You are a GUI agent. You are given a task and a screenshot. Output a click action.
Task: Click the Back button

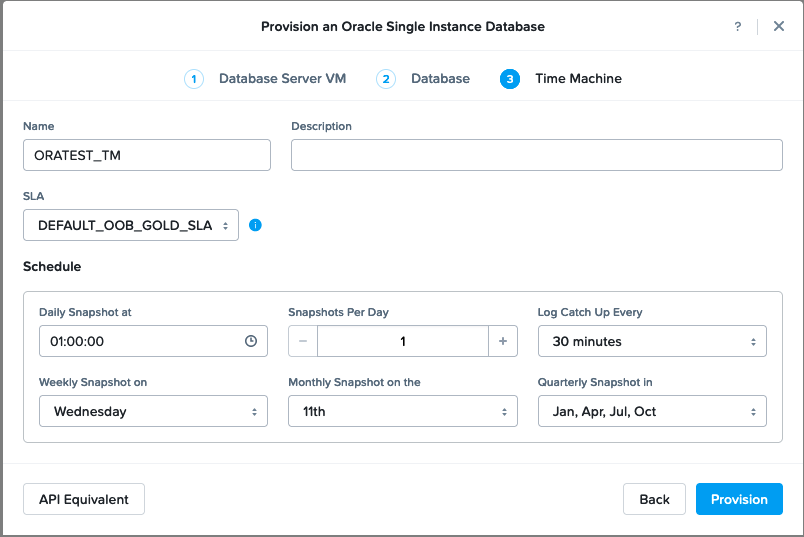coord(654,499)
